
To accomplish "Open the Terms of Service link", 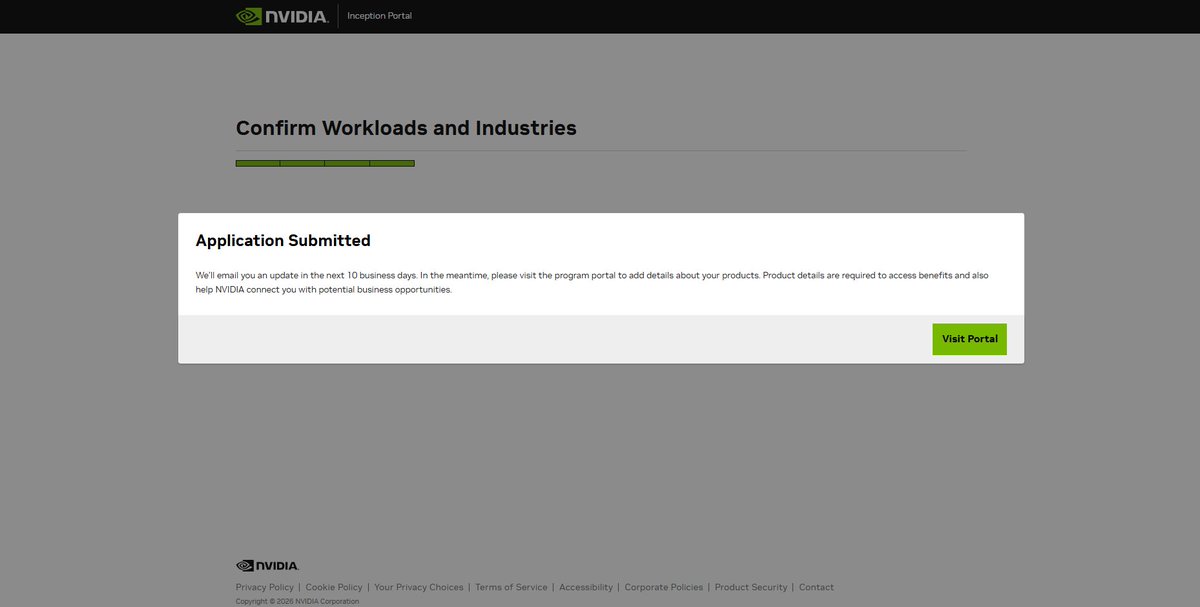I will [x=511, y=588].
